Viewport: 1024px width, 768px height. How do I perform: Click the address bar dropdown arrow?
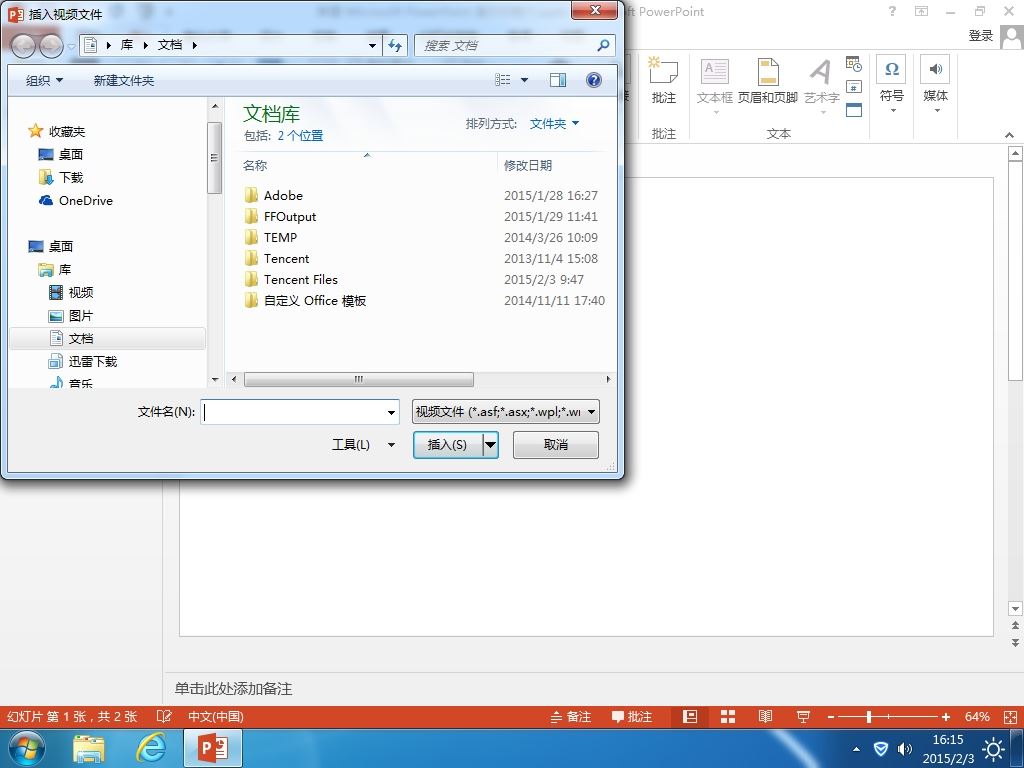tap(372, 45)
